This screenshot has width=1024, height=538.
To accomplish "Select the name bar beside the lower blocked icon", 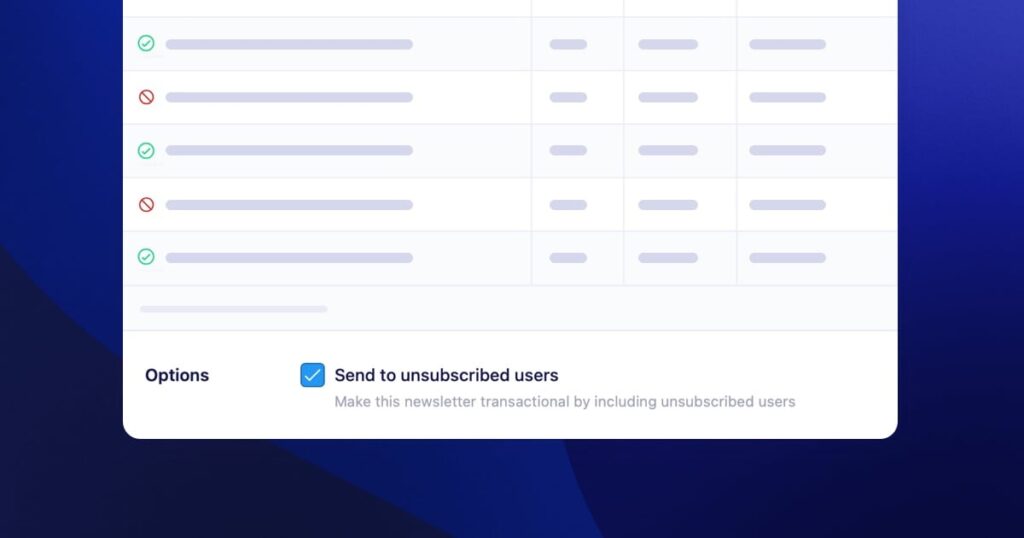I will click(289, 205).
